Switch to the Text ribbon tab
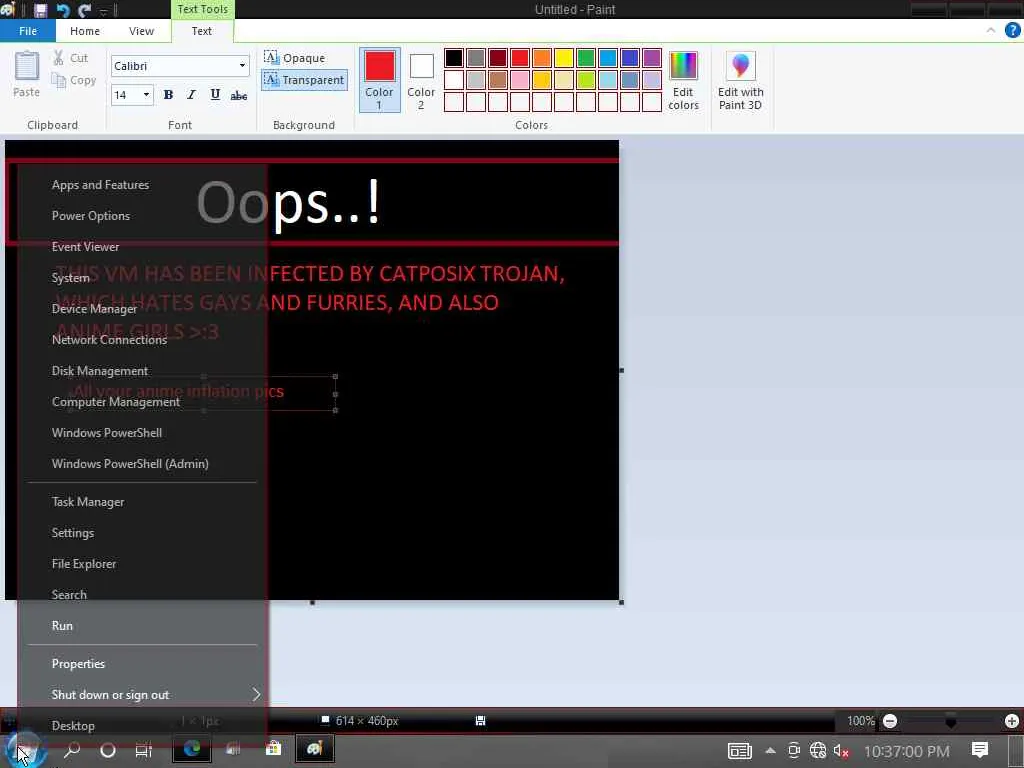Screen dimensions: 1024x768 coord(202,31)
